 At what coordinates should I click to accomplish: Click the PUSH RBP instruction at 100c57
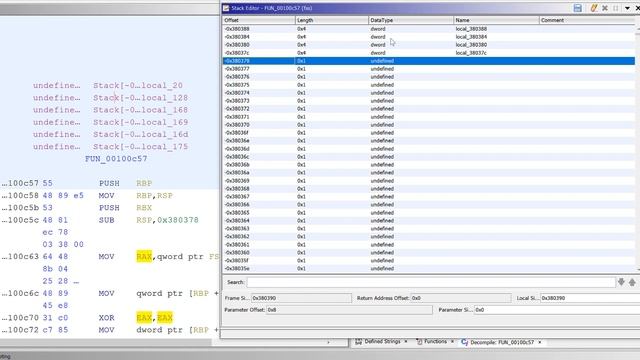125,184
